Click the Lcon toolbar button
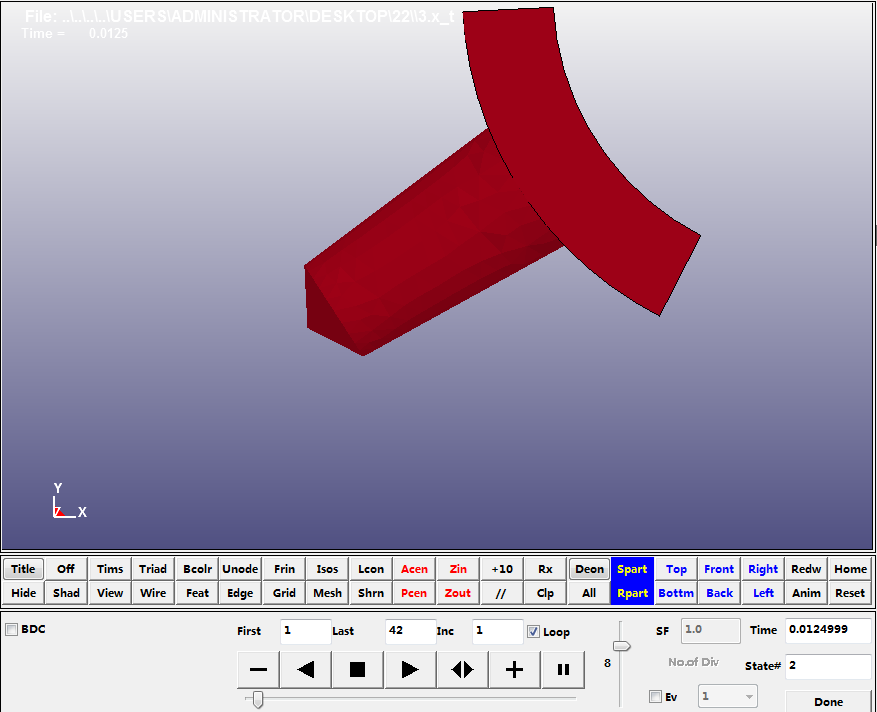877x712 pixels. (x=371, y=569)
